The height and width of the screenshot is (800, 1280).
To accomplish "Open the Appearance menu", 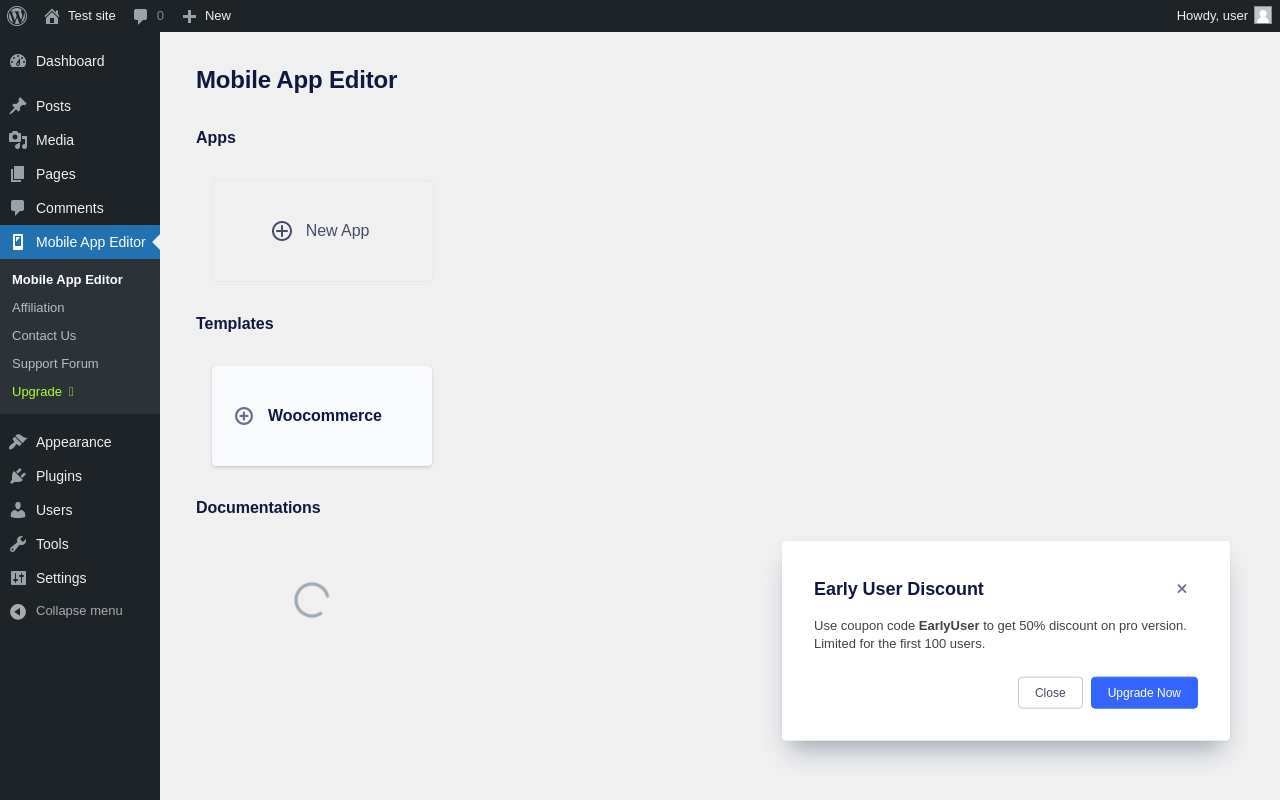I will tap(80, 442).
